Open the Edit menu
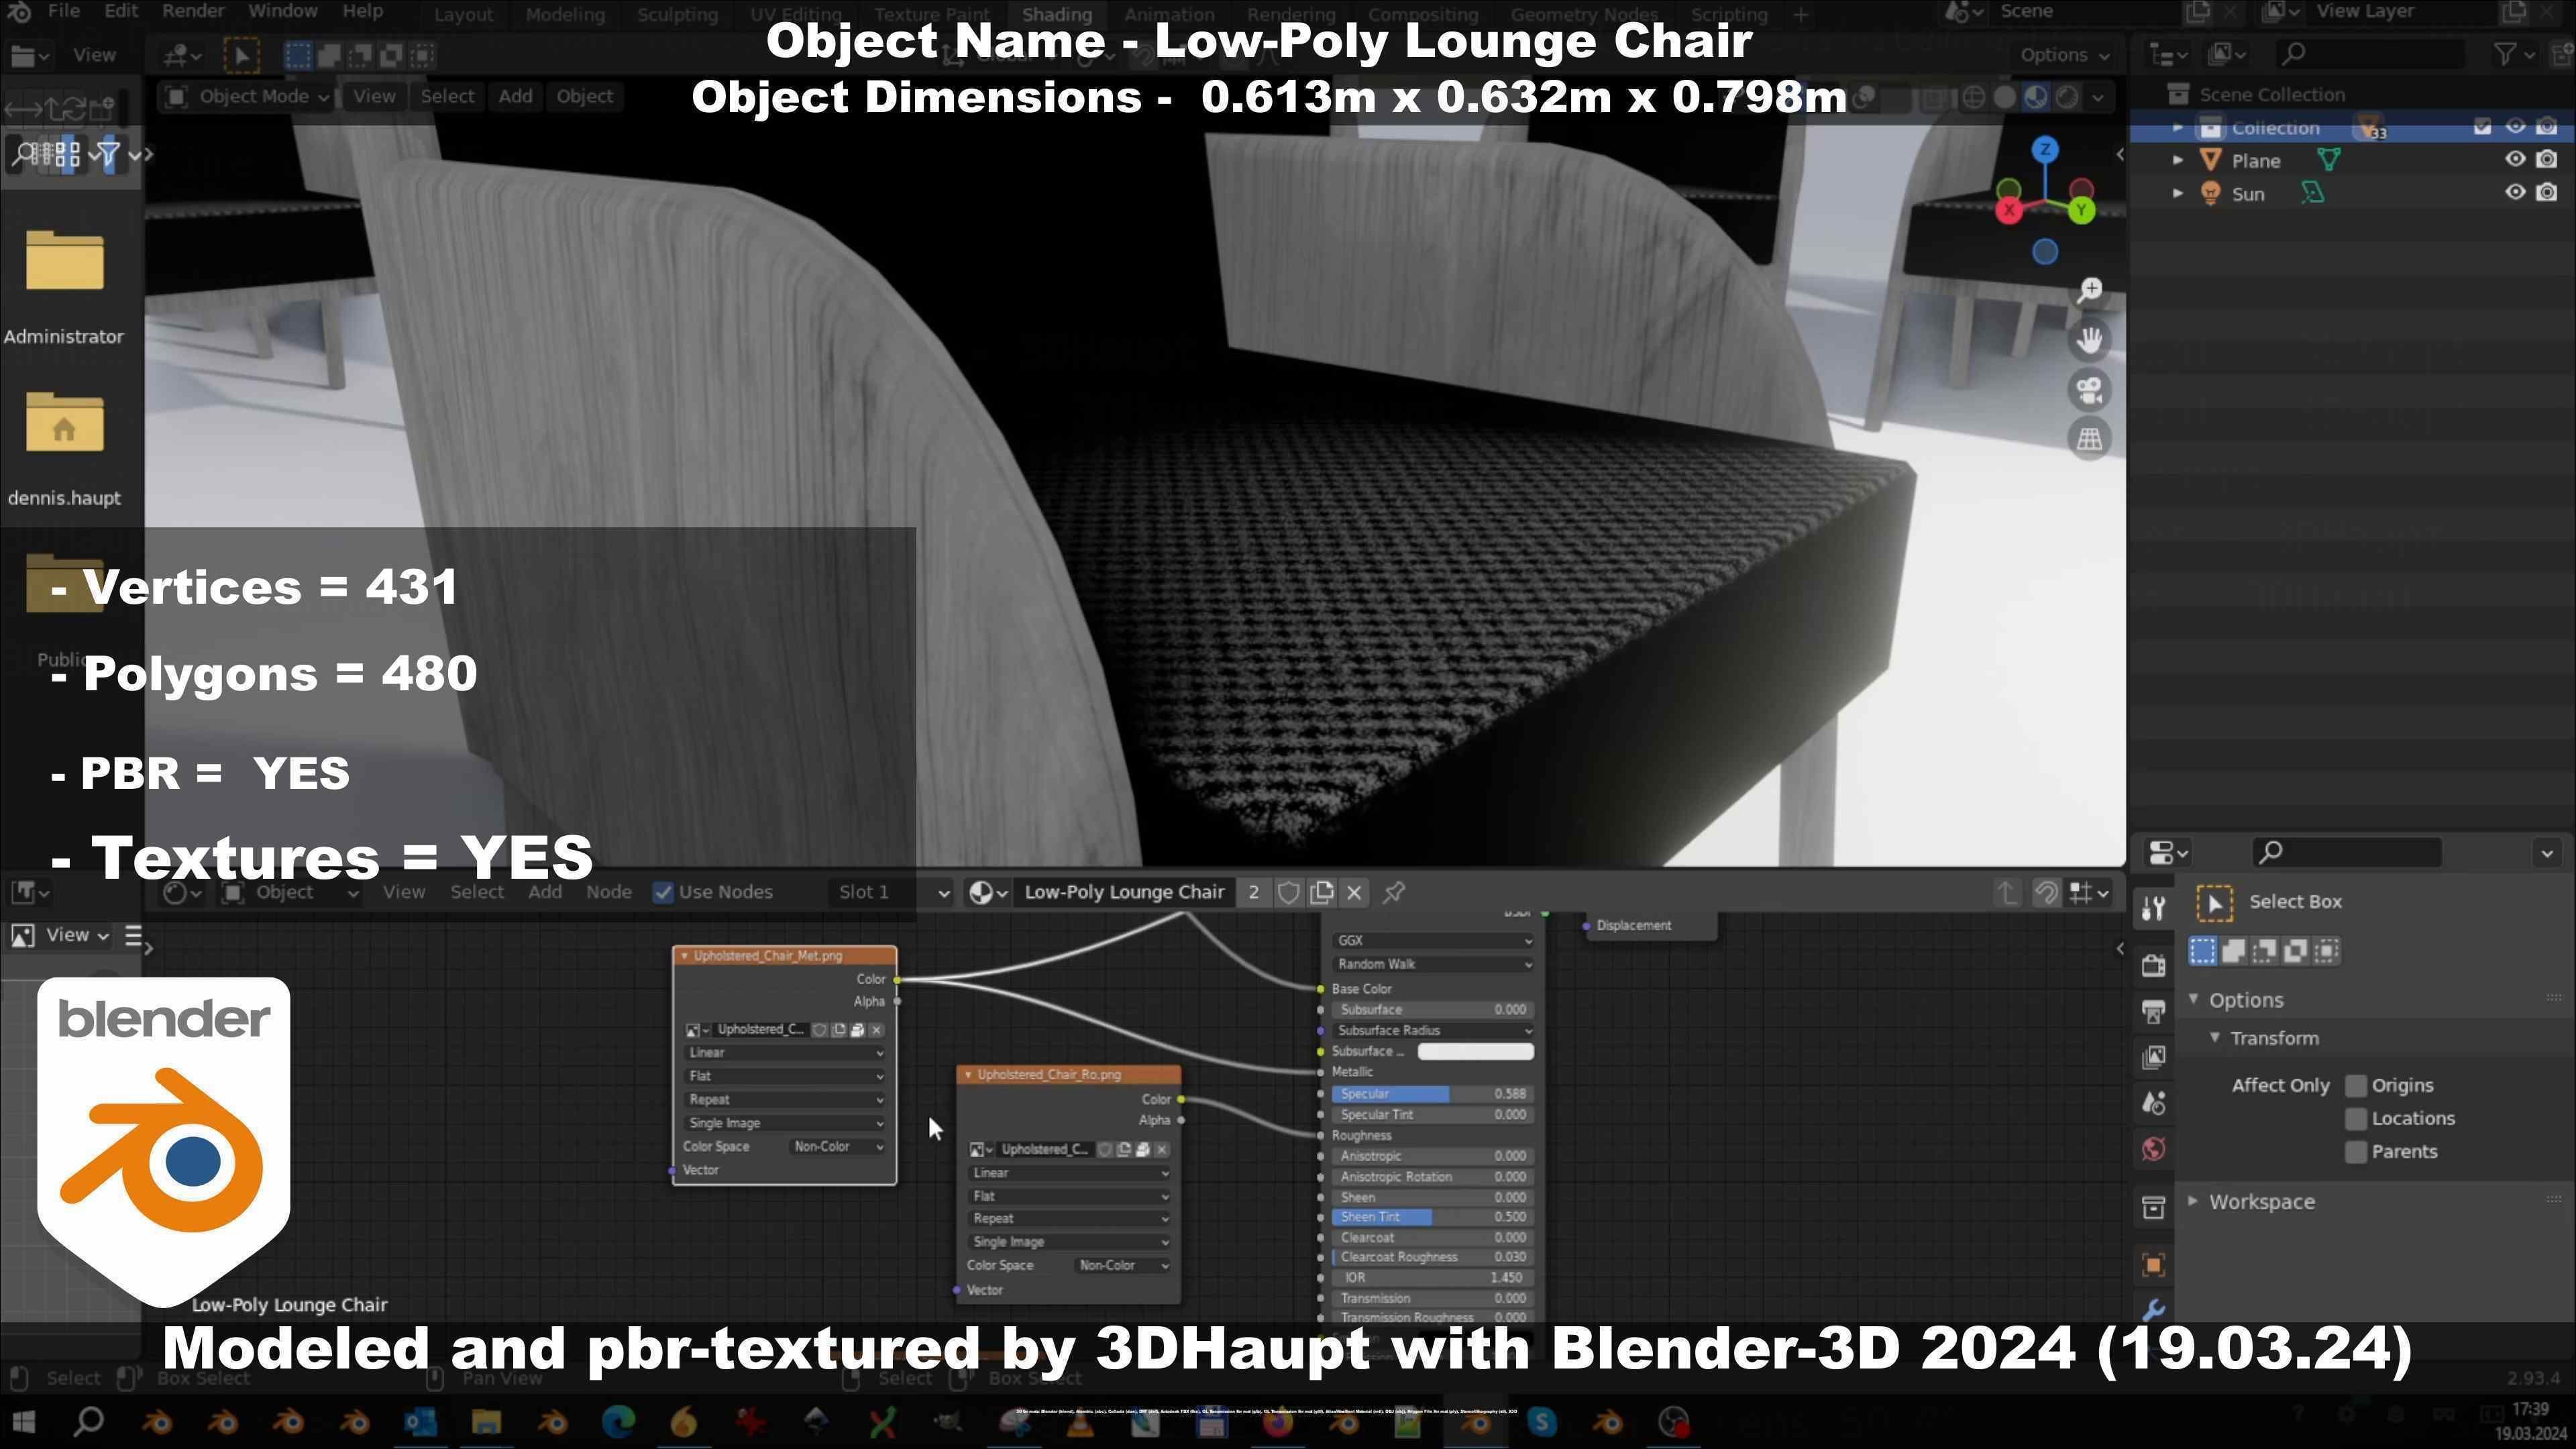Screen dimensions: 2576x1449 point(120,11)
